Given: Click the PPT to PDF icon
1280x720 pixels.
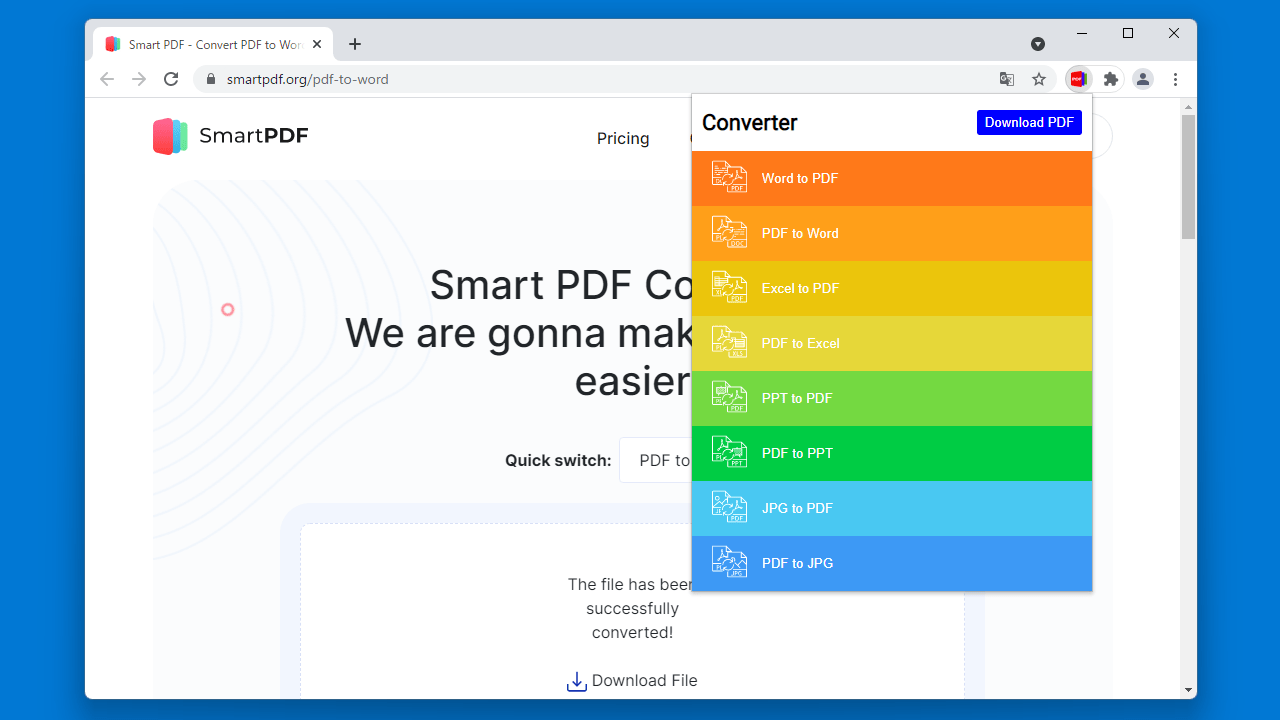Looking at the screenshot, I should (729, 397).
